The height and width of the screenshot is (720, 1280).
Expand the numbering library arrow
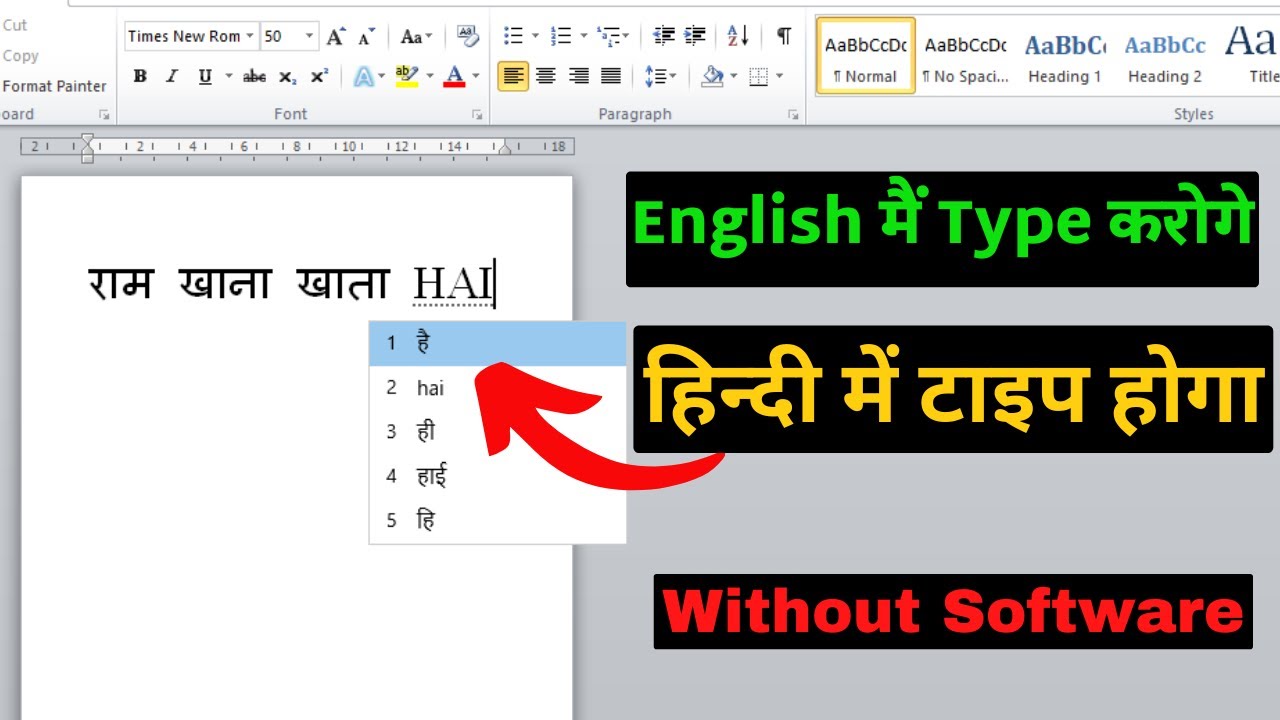coord(583,36)
